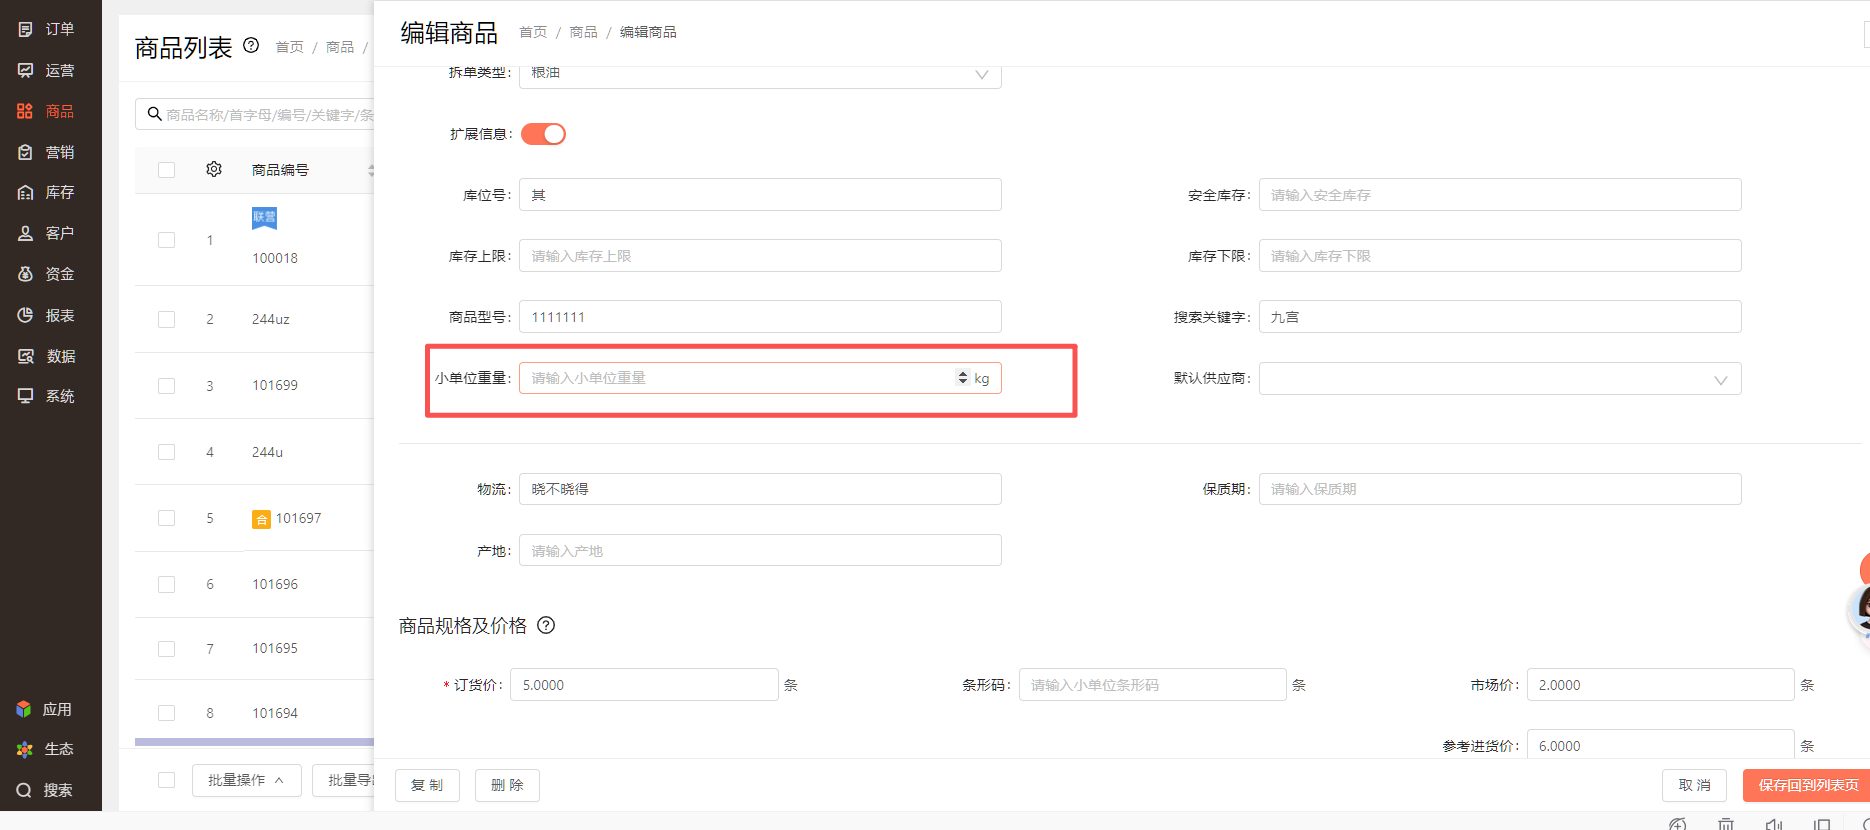Open the 客户 customers sidebar icon

click(26, 233)
